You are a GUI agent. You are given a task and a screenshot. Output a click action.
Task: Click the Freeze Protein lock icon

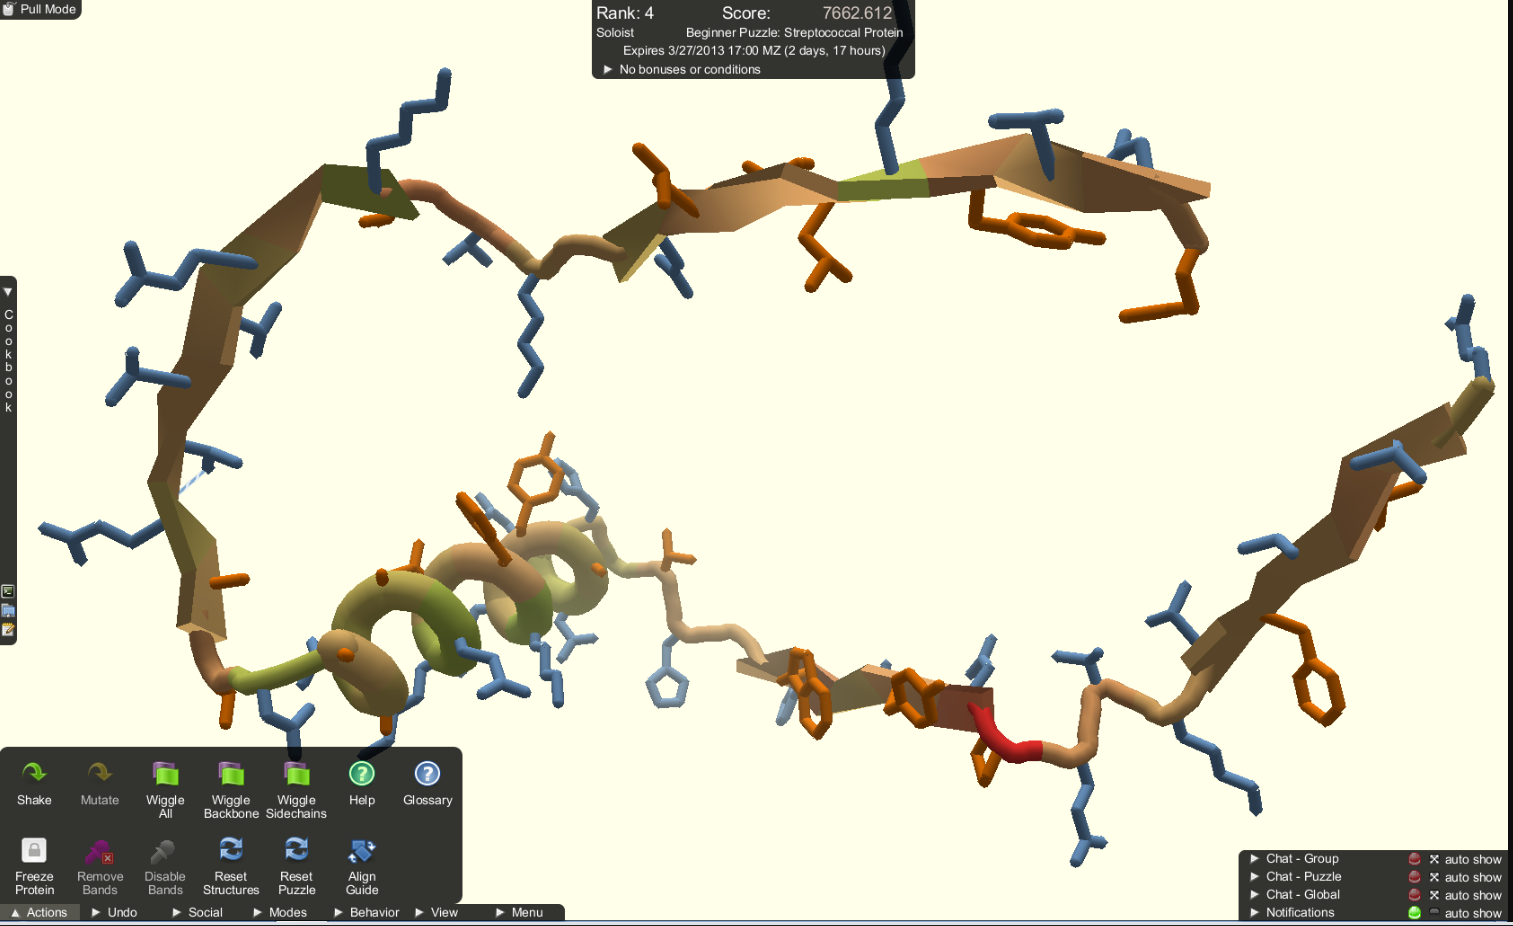click(34, 850)
